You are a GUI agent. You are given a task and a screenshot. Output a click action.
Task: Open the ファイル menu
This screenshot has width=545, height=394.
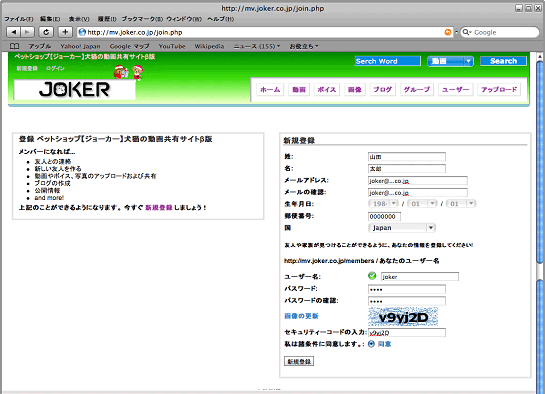click(x=19, y=19)
